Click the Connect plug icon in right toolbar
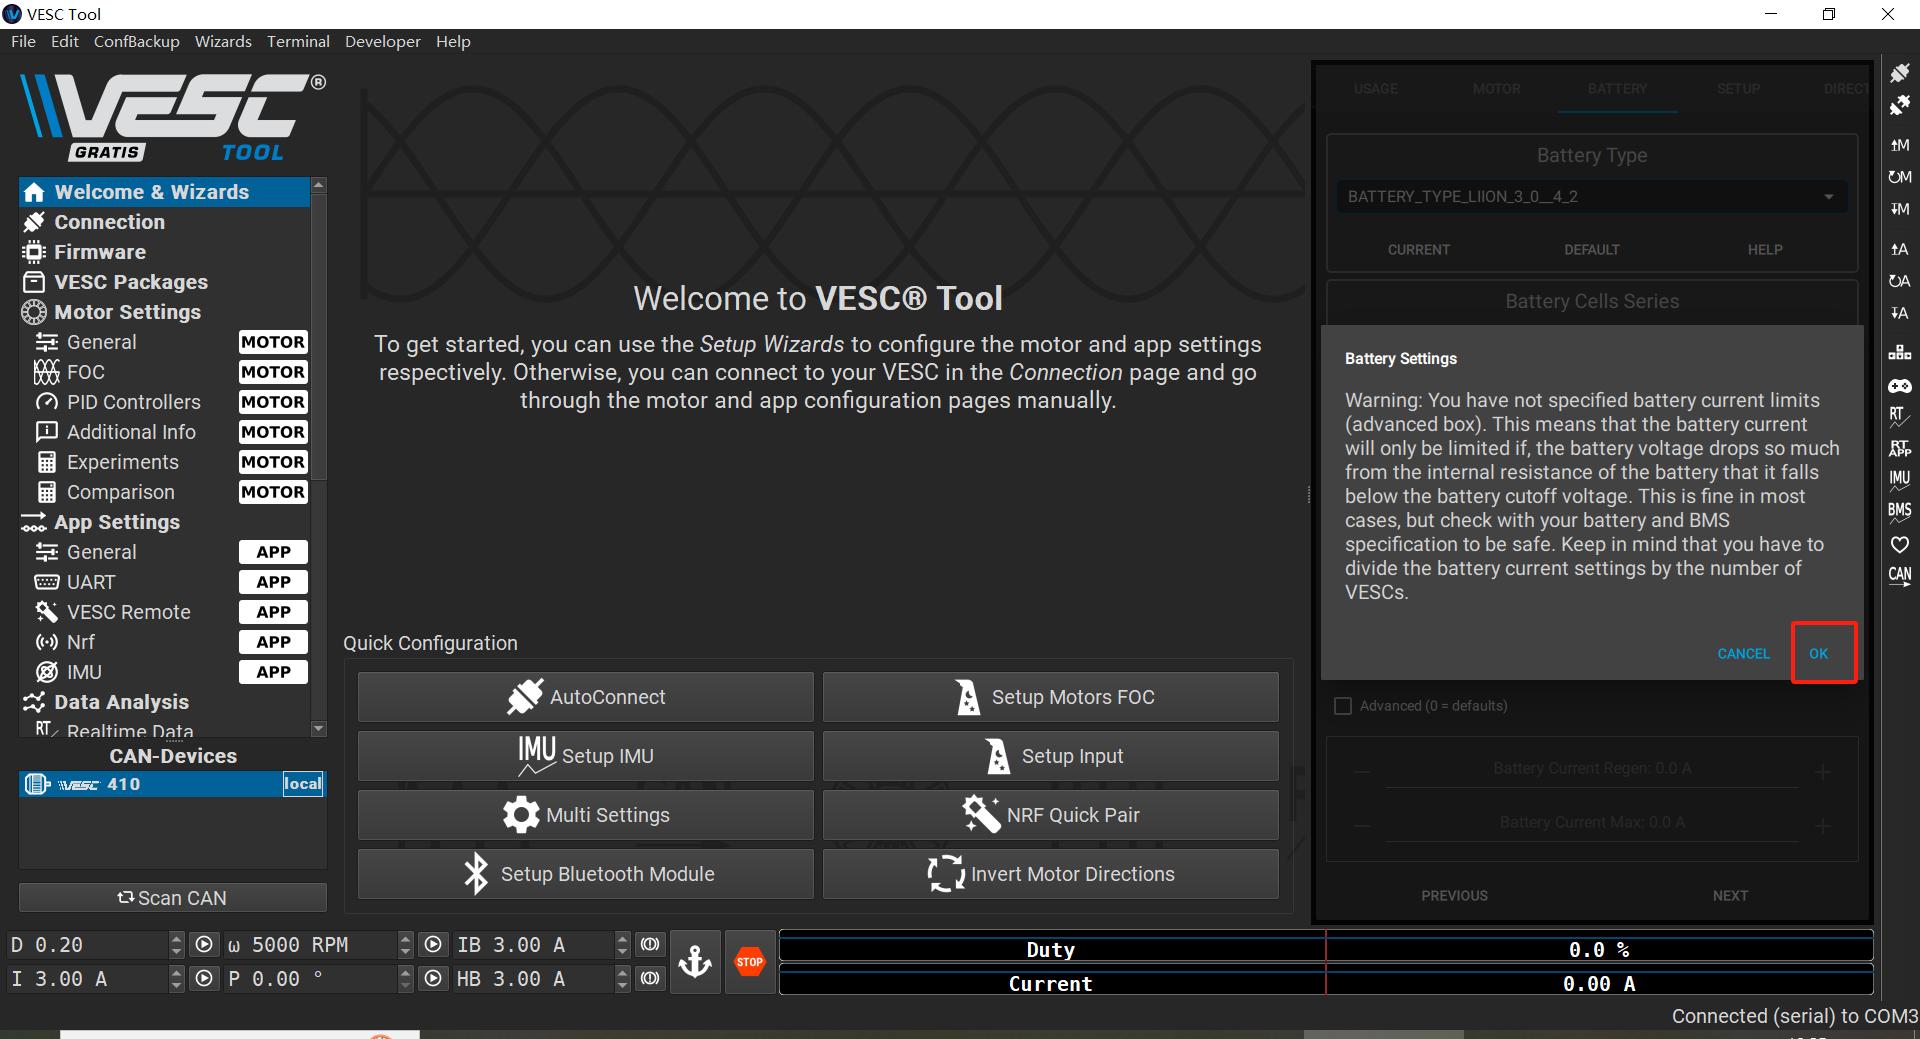The height and width of the screenshot is (1039, 1920). click(1899, 73)
